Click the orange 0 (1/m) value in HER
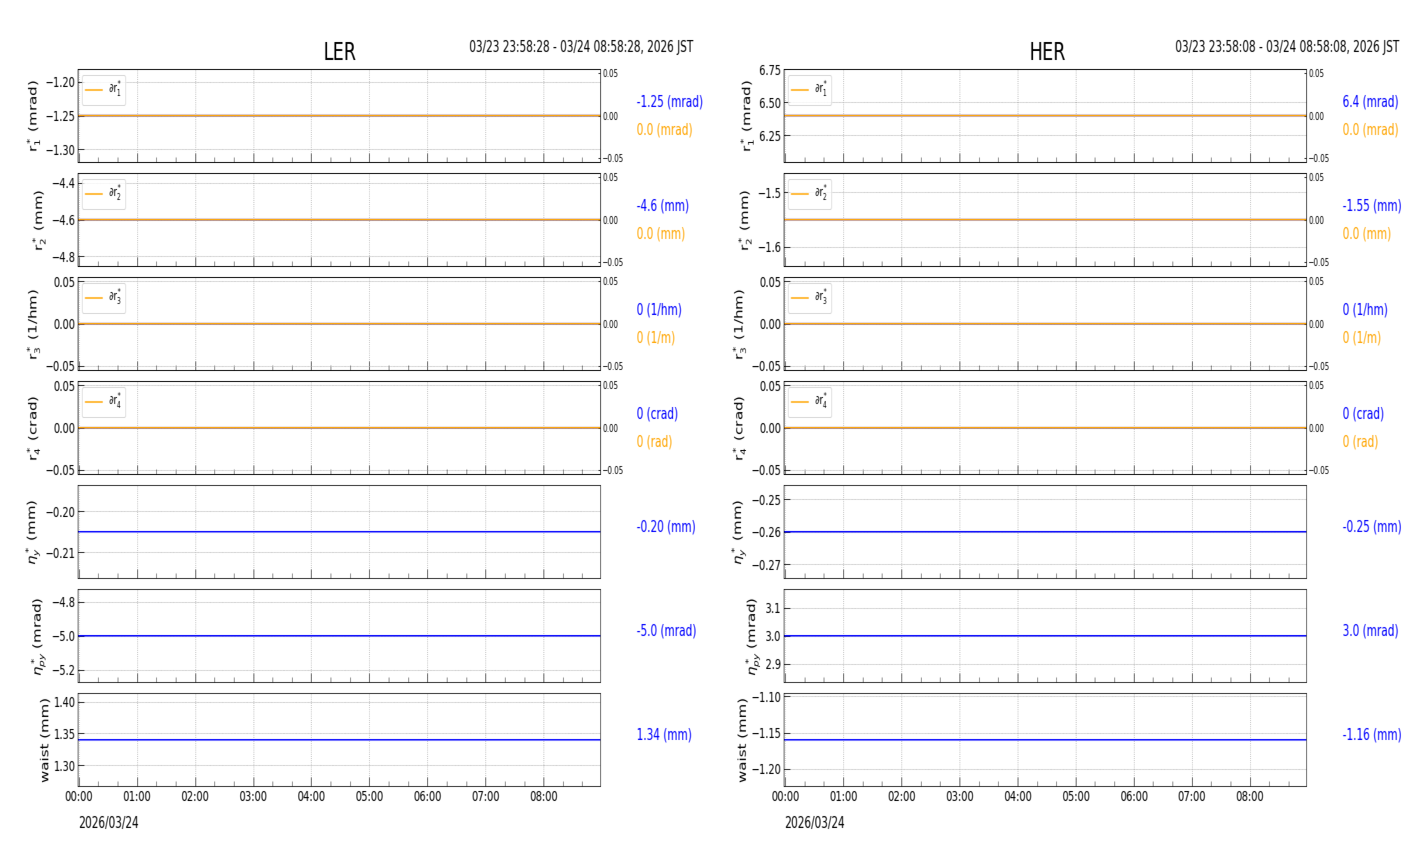 click(1361, 338)
